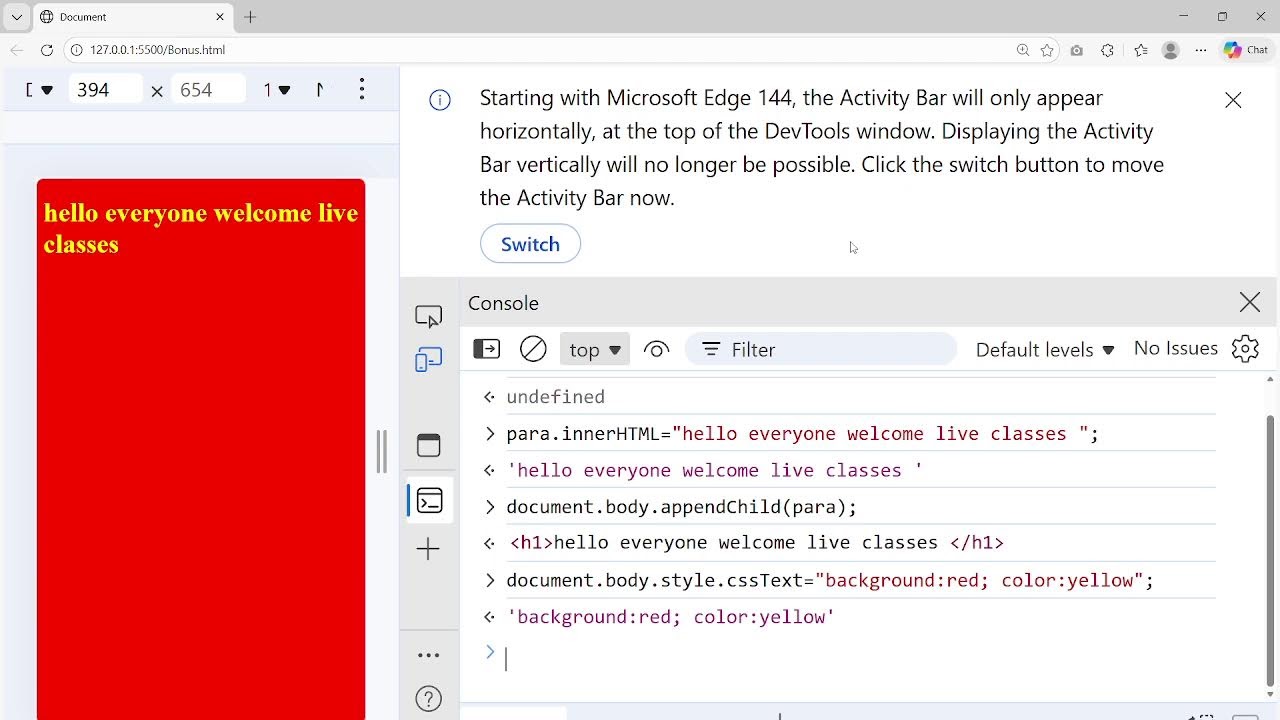This screenshot has height=720, width=1280.
Task: Click the plus icon to add more tools
Action: tap(428, 549)
